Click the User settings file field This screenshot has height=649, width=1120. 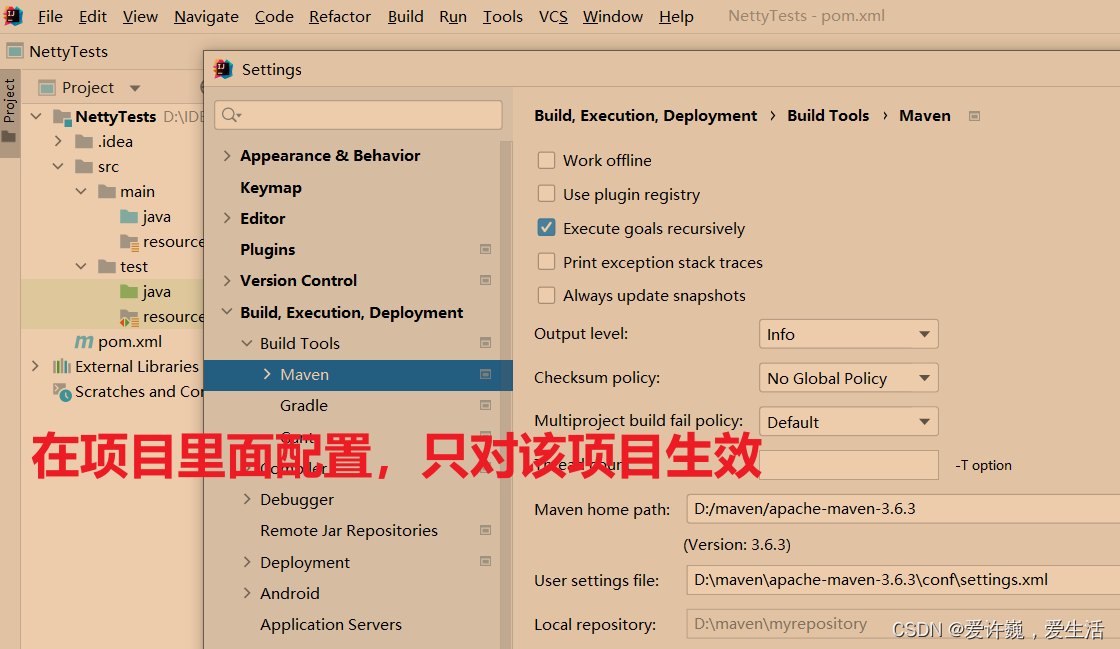(x=903, y=580)
